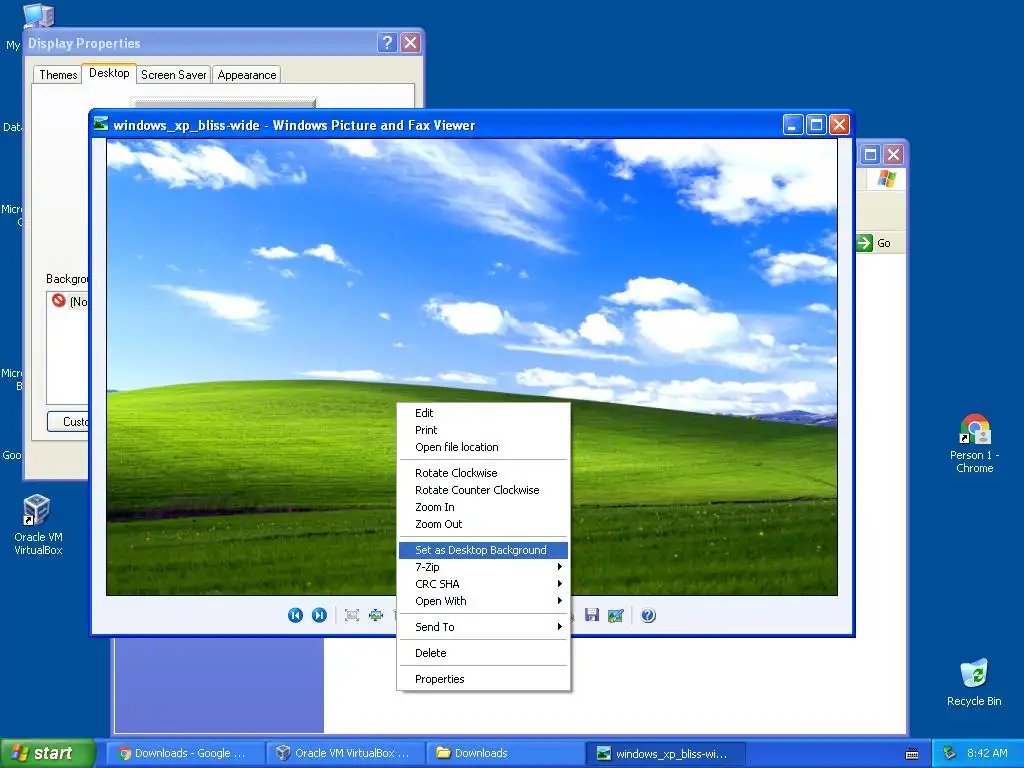This screenshot has width=1024, height=768.
Task: Click Go button in background window
Action: (874, 243)
